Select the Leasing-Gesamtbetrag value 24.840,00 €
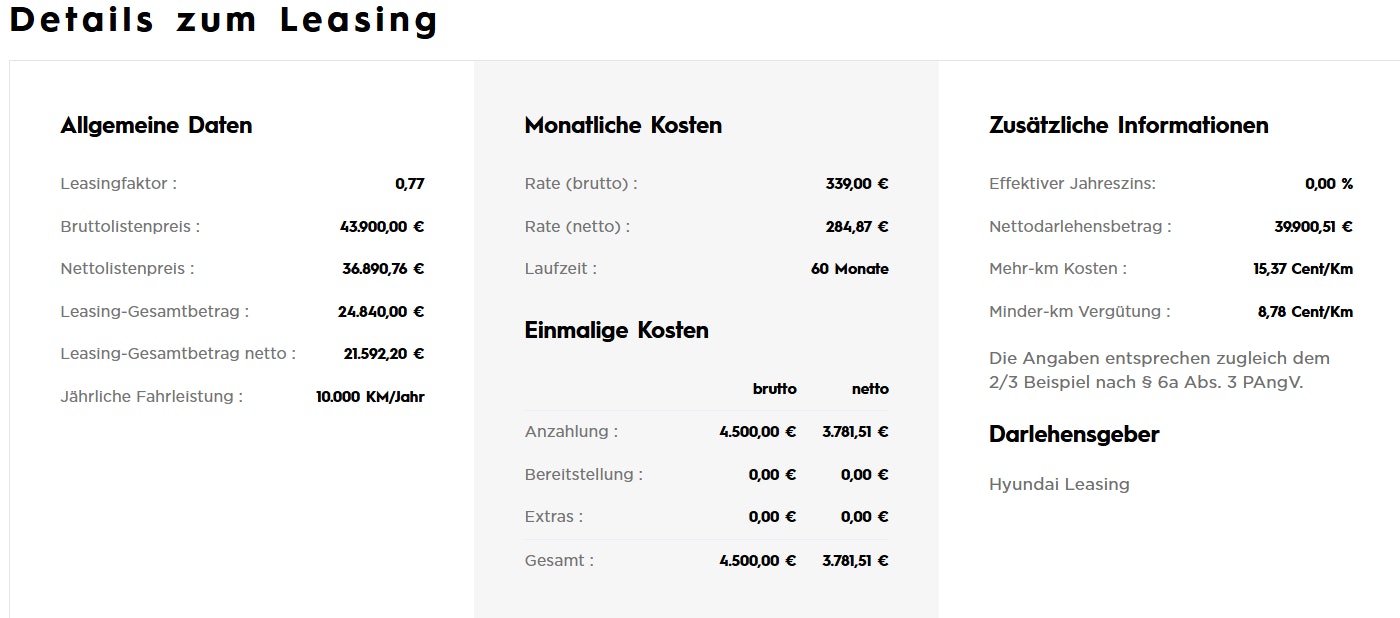This screenshot has height=618, width=1400. click(x=381, y=312)
